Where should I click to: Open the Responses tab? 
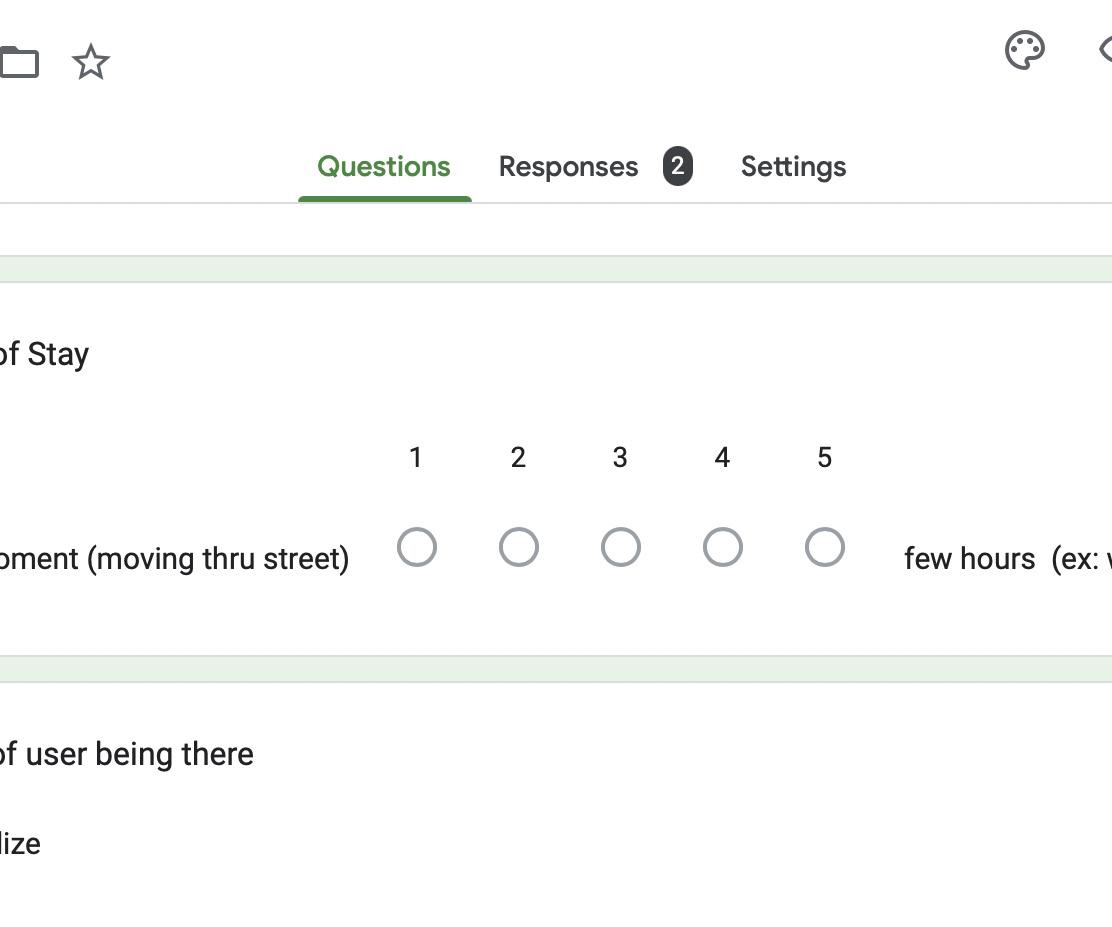(x=568, y=167)
